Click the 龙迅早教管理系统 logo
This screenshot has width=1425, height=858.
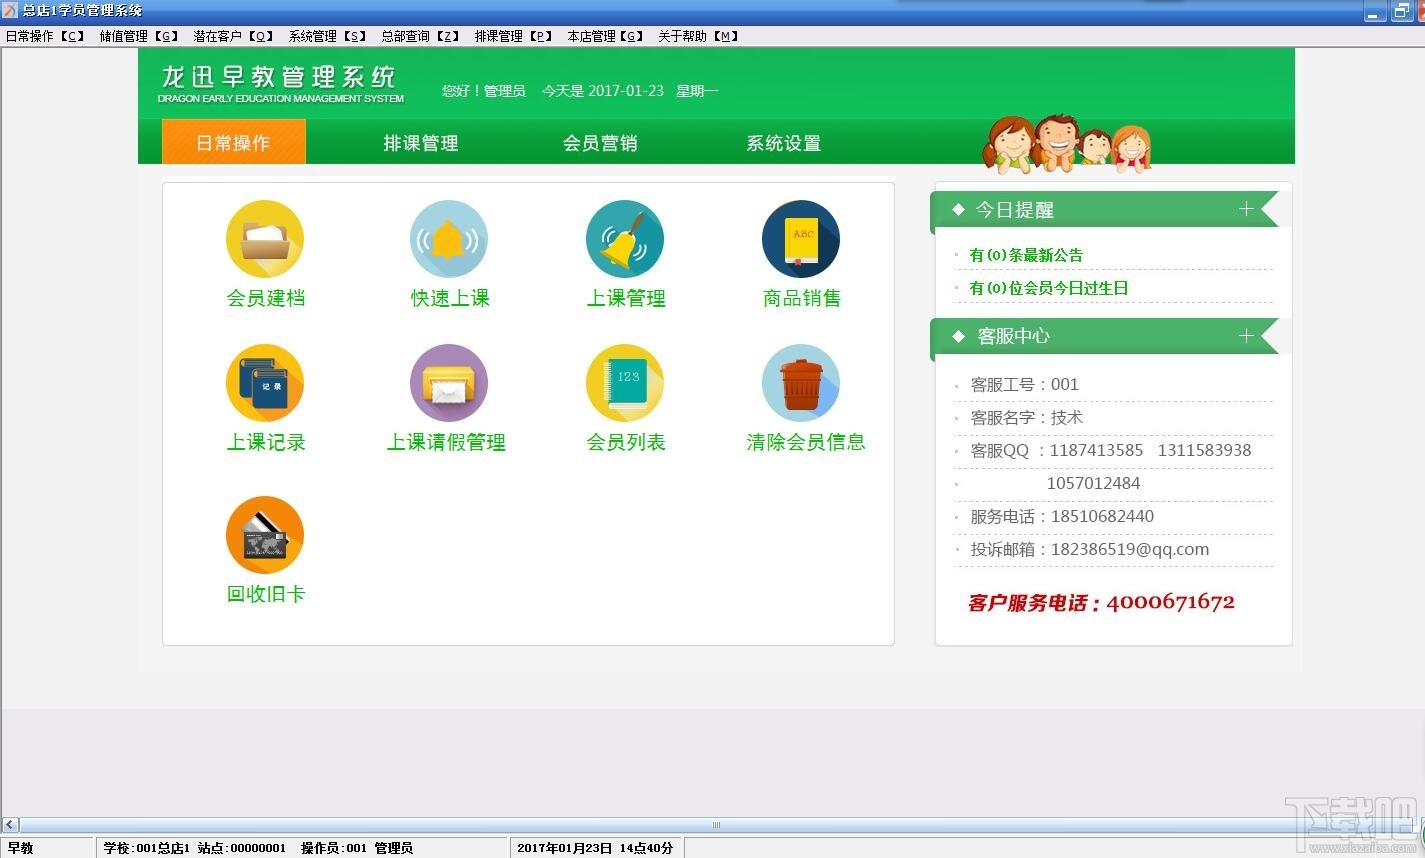tap(280, 84)
